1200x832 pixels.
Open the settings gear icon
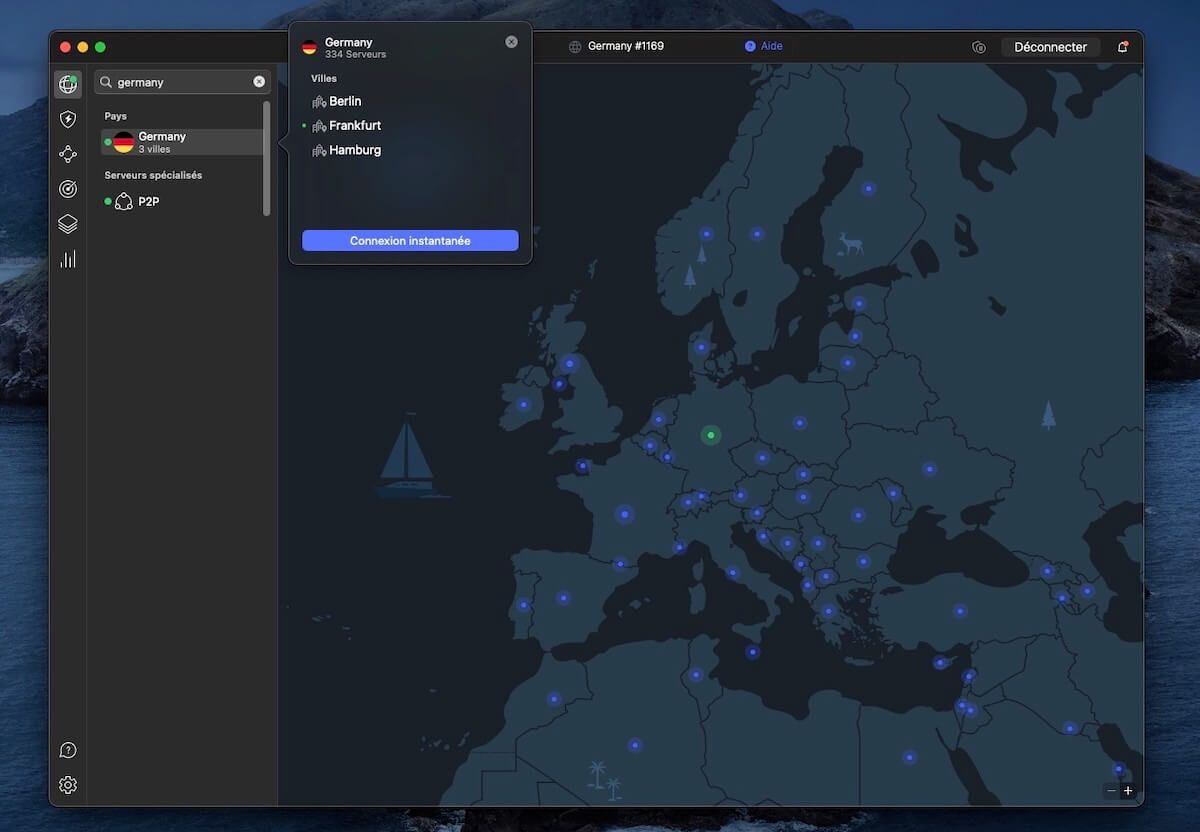point(68,785)
